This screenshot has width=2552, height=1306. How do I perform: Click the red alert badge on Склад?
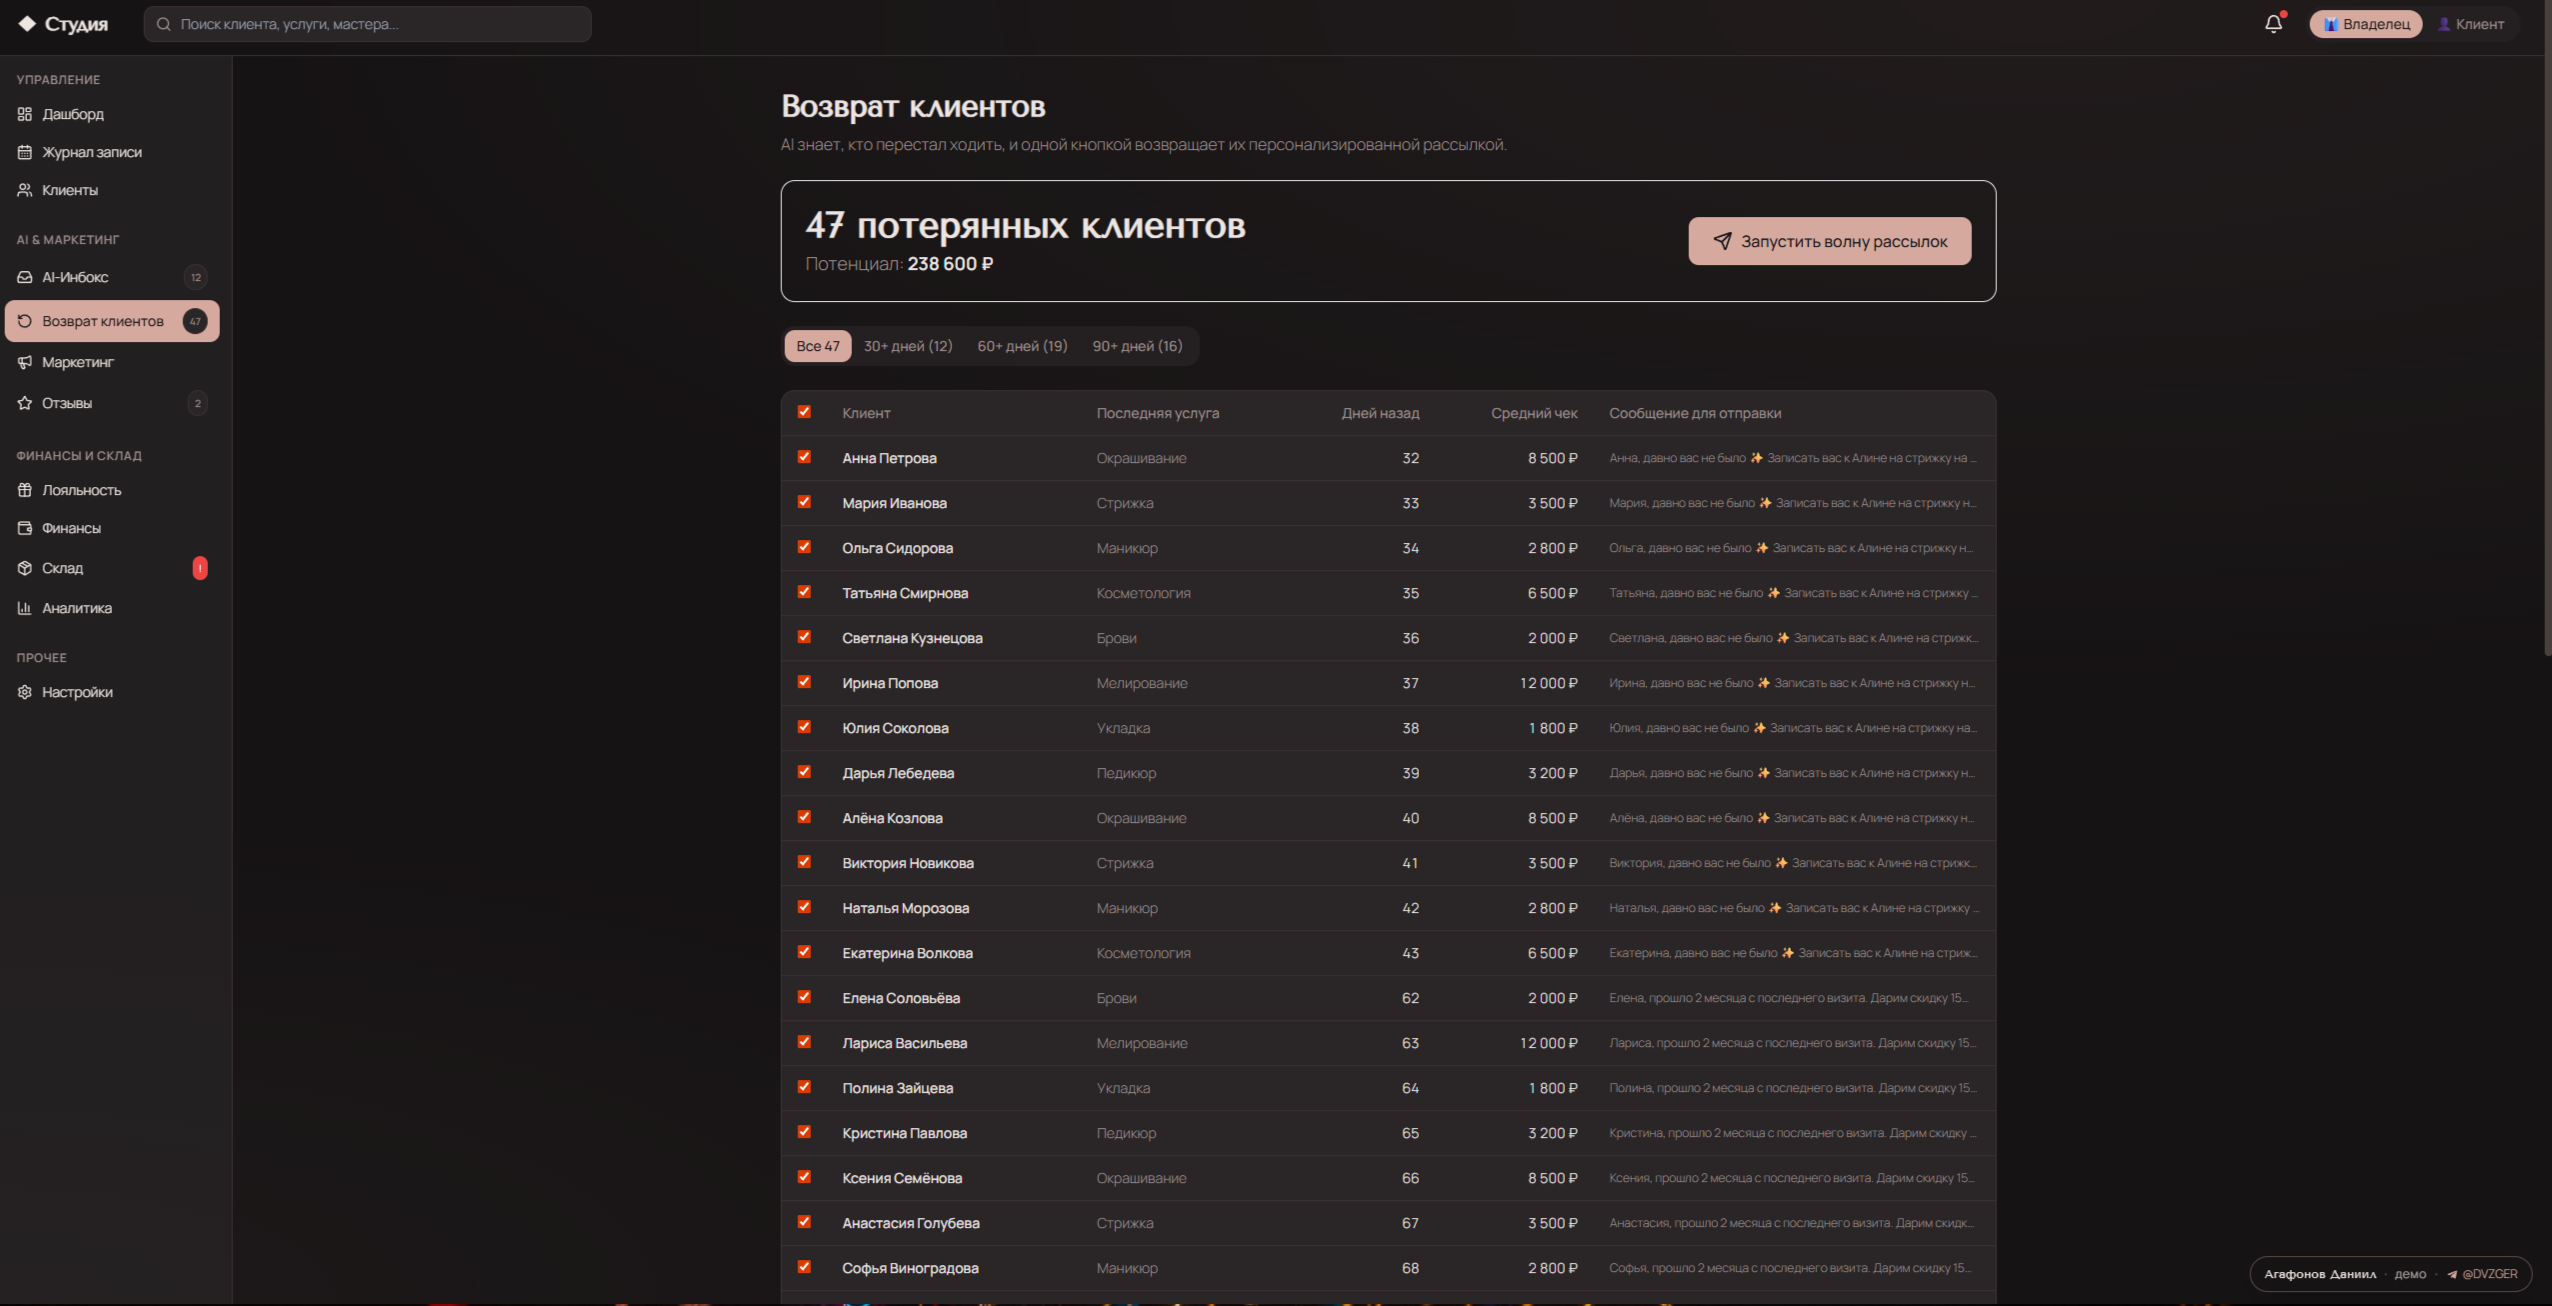[x=200, y=568]
